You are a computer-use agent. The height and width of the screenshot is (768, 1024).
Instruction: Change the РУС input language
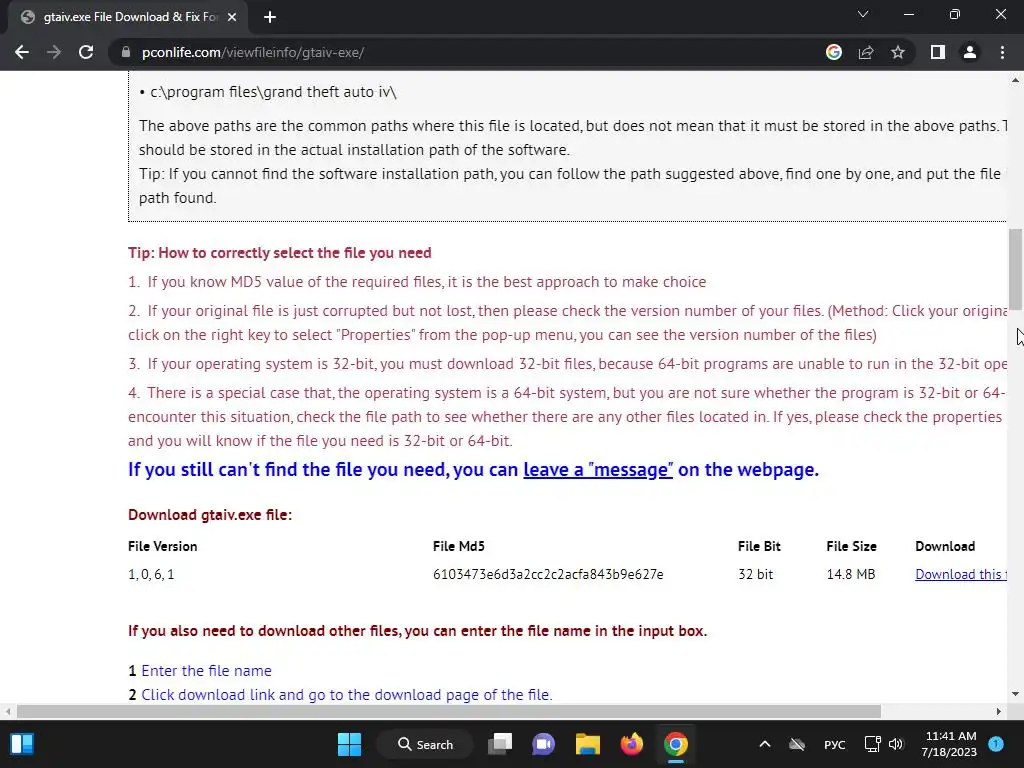tap(835, 744)
